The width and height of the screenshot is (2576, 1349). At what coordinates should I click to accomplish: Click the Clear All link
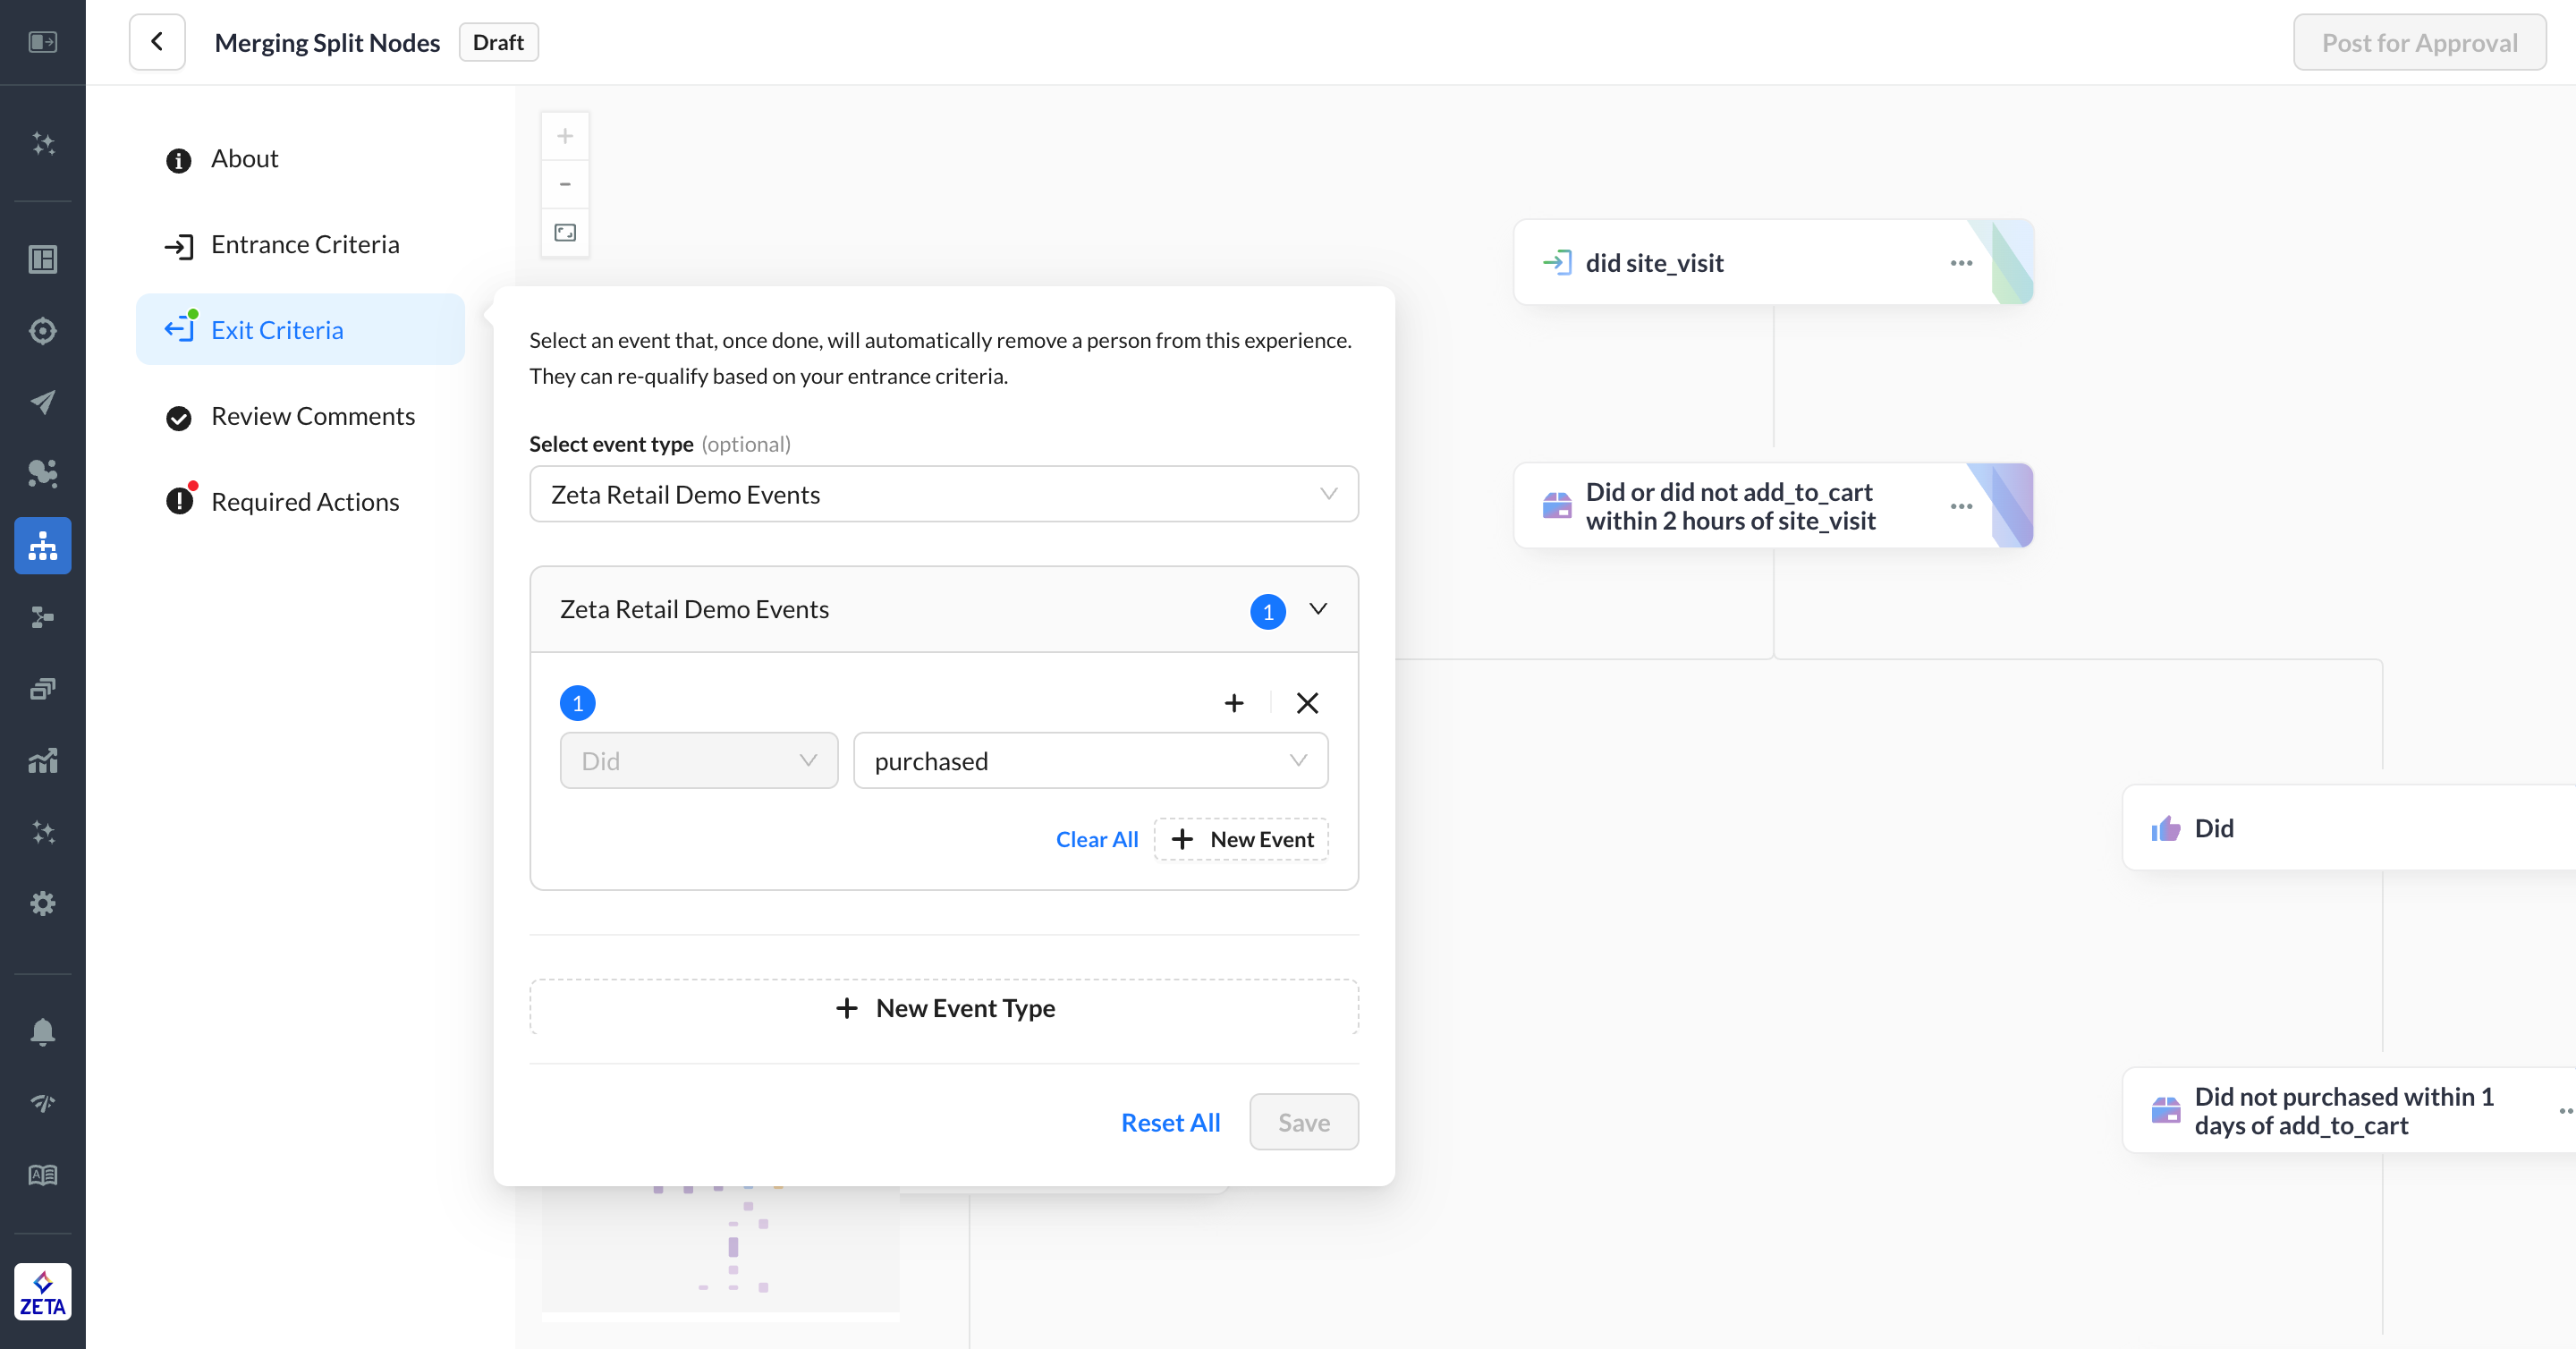(1097, 839)
